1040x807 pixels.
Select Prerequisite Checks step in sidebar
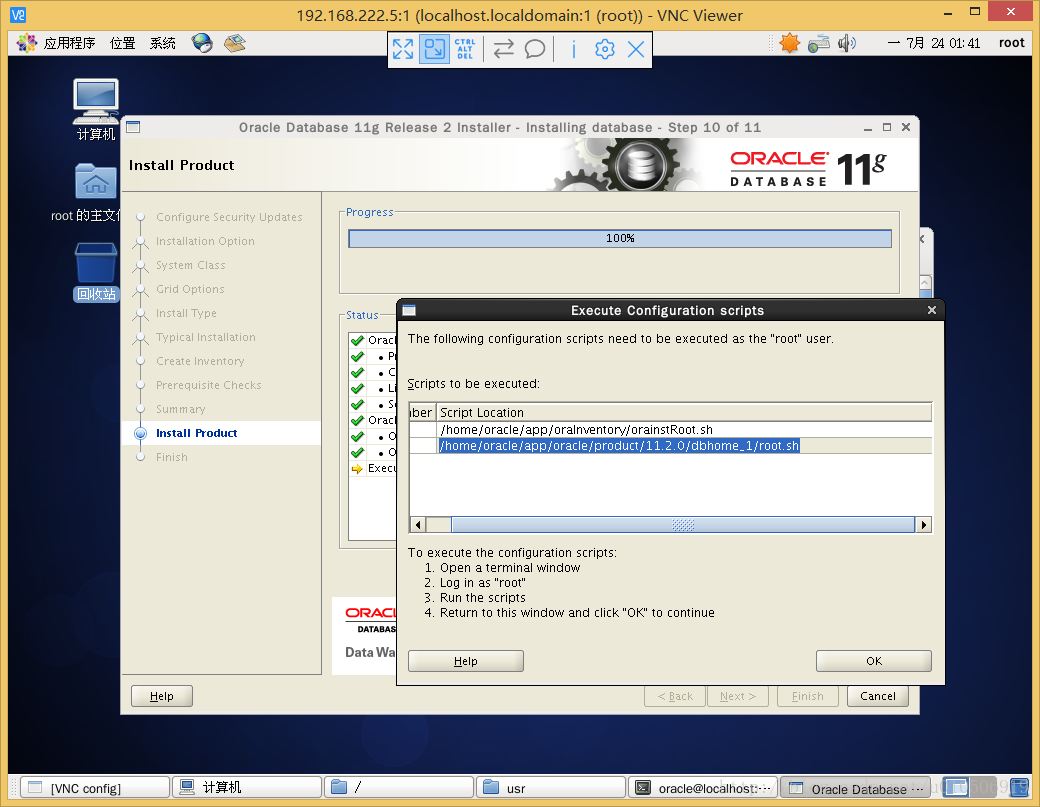coord(208,385)
